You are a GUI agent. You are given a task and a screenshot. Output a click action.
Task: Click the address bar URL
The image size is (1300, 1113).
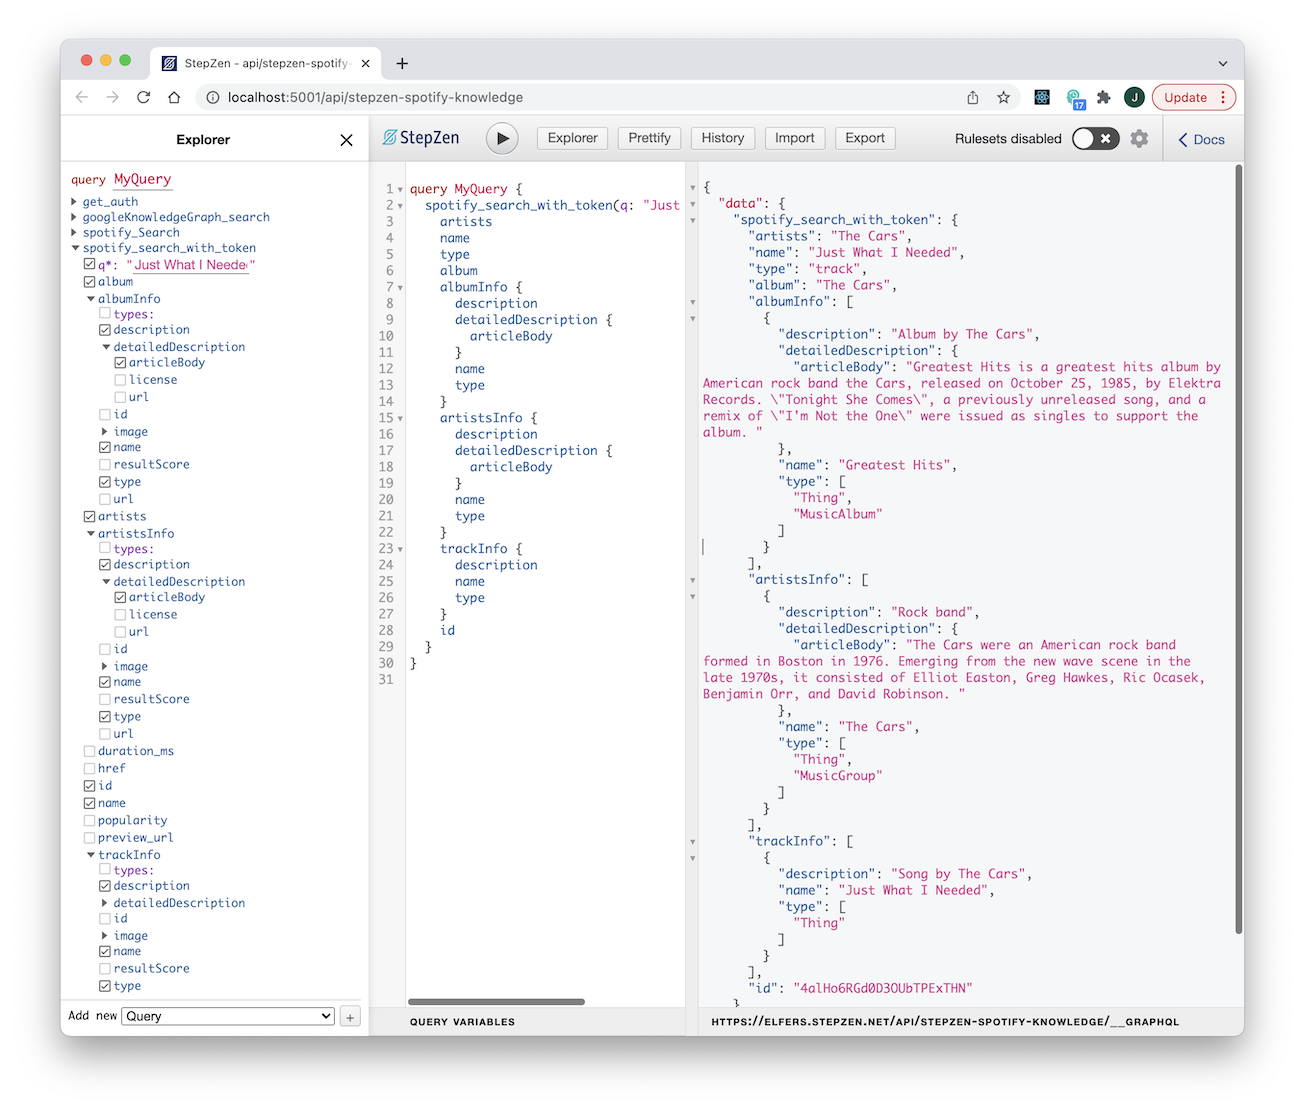tap(375, 97)
